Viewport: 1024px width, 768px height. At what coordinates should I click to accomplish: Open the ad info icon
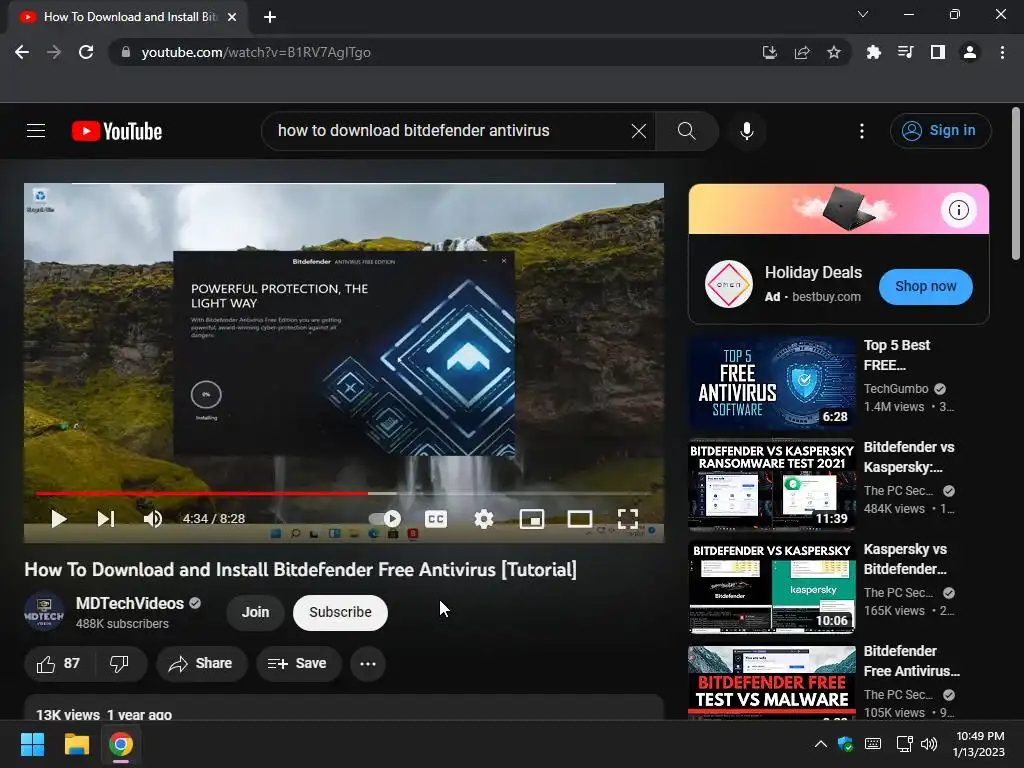pyautogui.click(x=959, y=210)
